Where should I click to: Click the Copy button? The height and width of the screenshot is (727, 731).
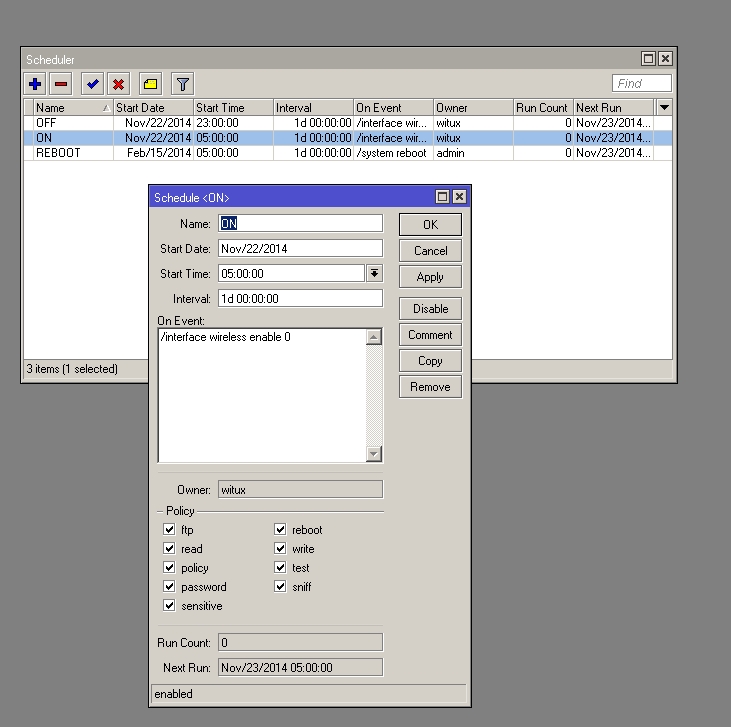430,361
